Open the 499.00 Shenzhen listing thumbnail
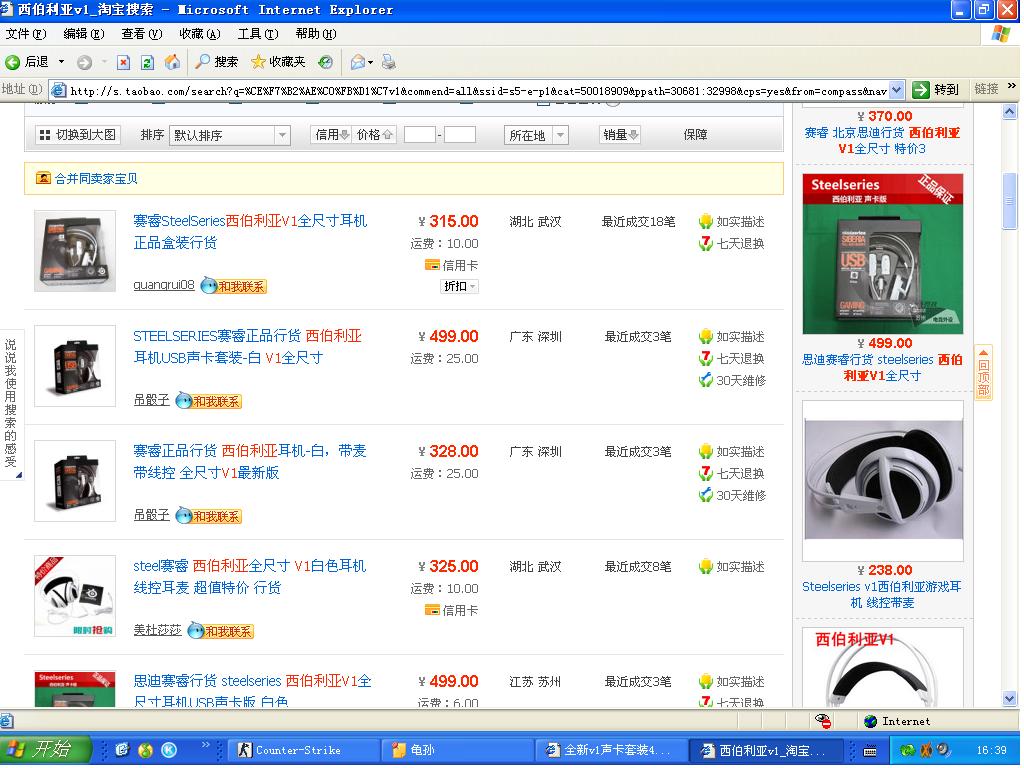The height and width of the screenshot is (768, 1024). pos(75,366)
